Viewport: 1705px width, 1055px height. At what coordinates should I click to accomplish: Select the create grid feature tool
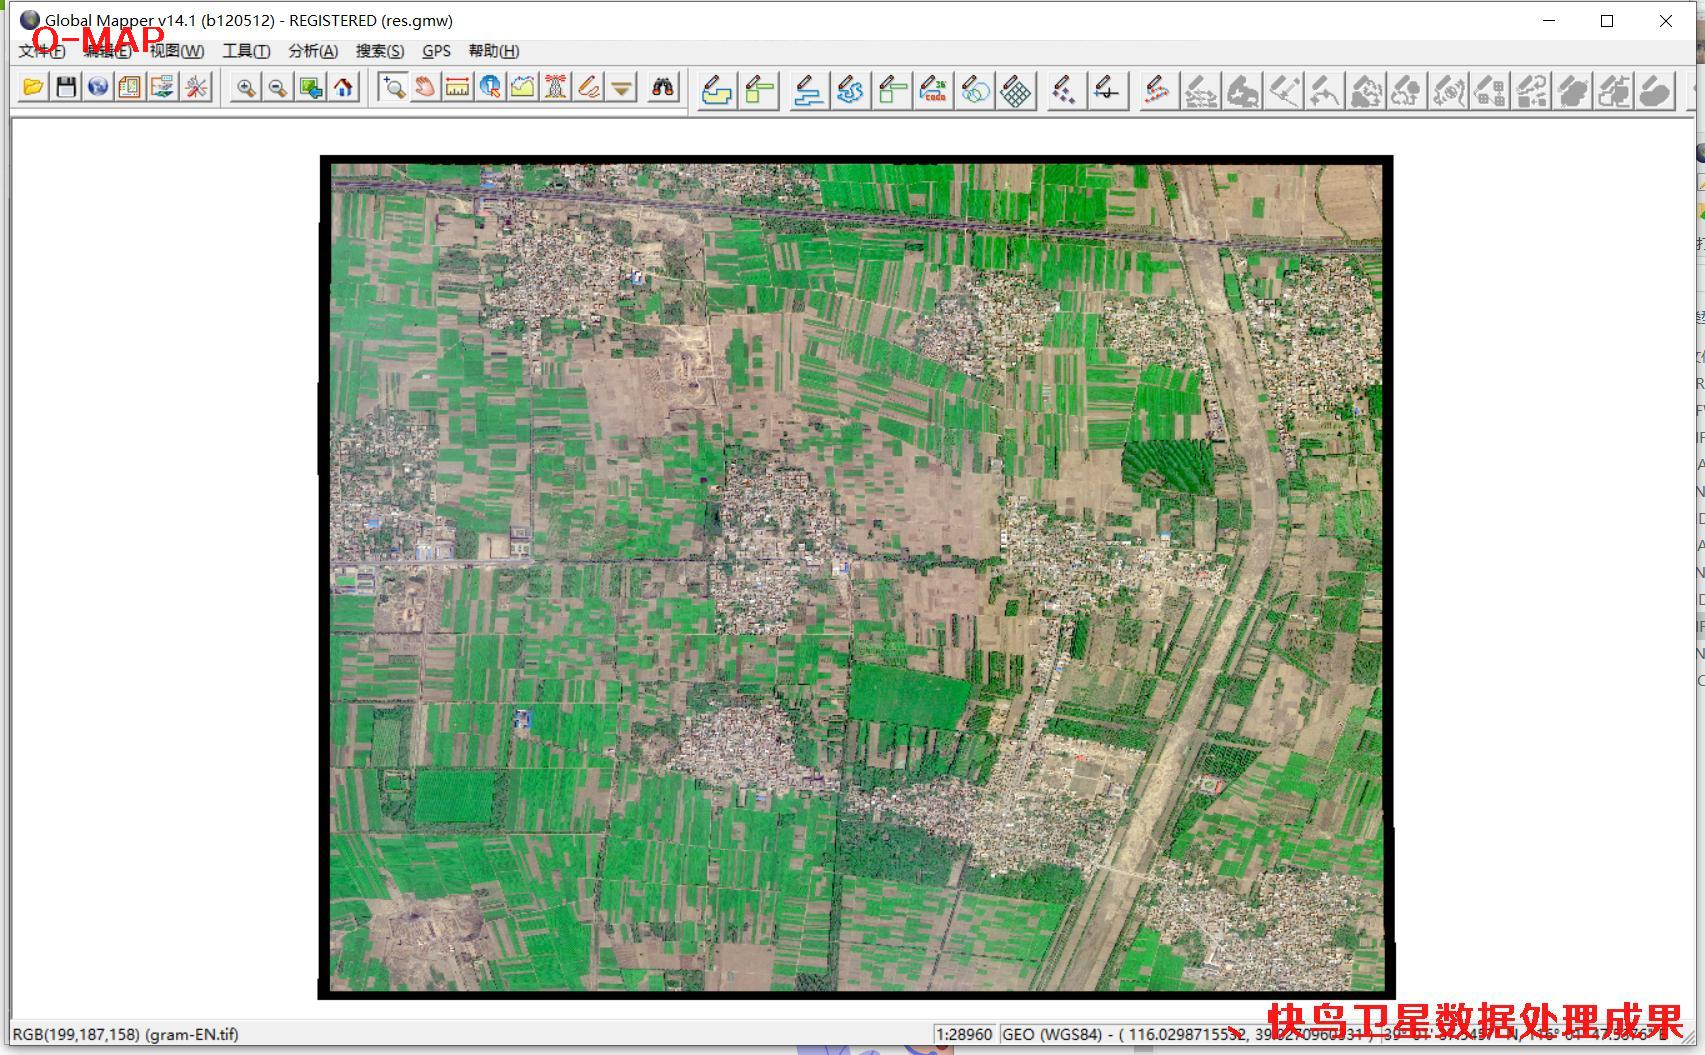tap(1016, 91)
